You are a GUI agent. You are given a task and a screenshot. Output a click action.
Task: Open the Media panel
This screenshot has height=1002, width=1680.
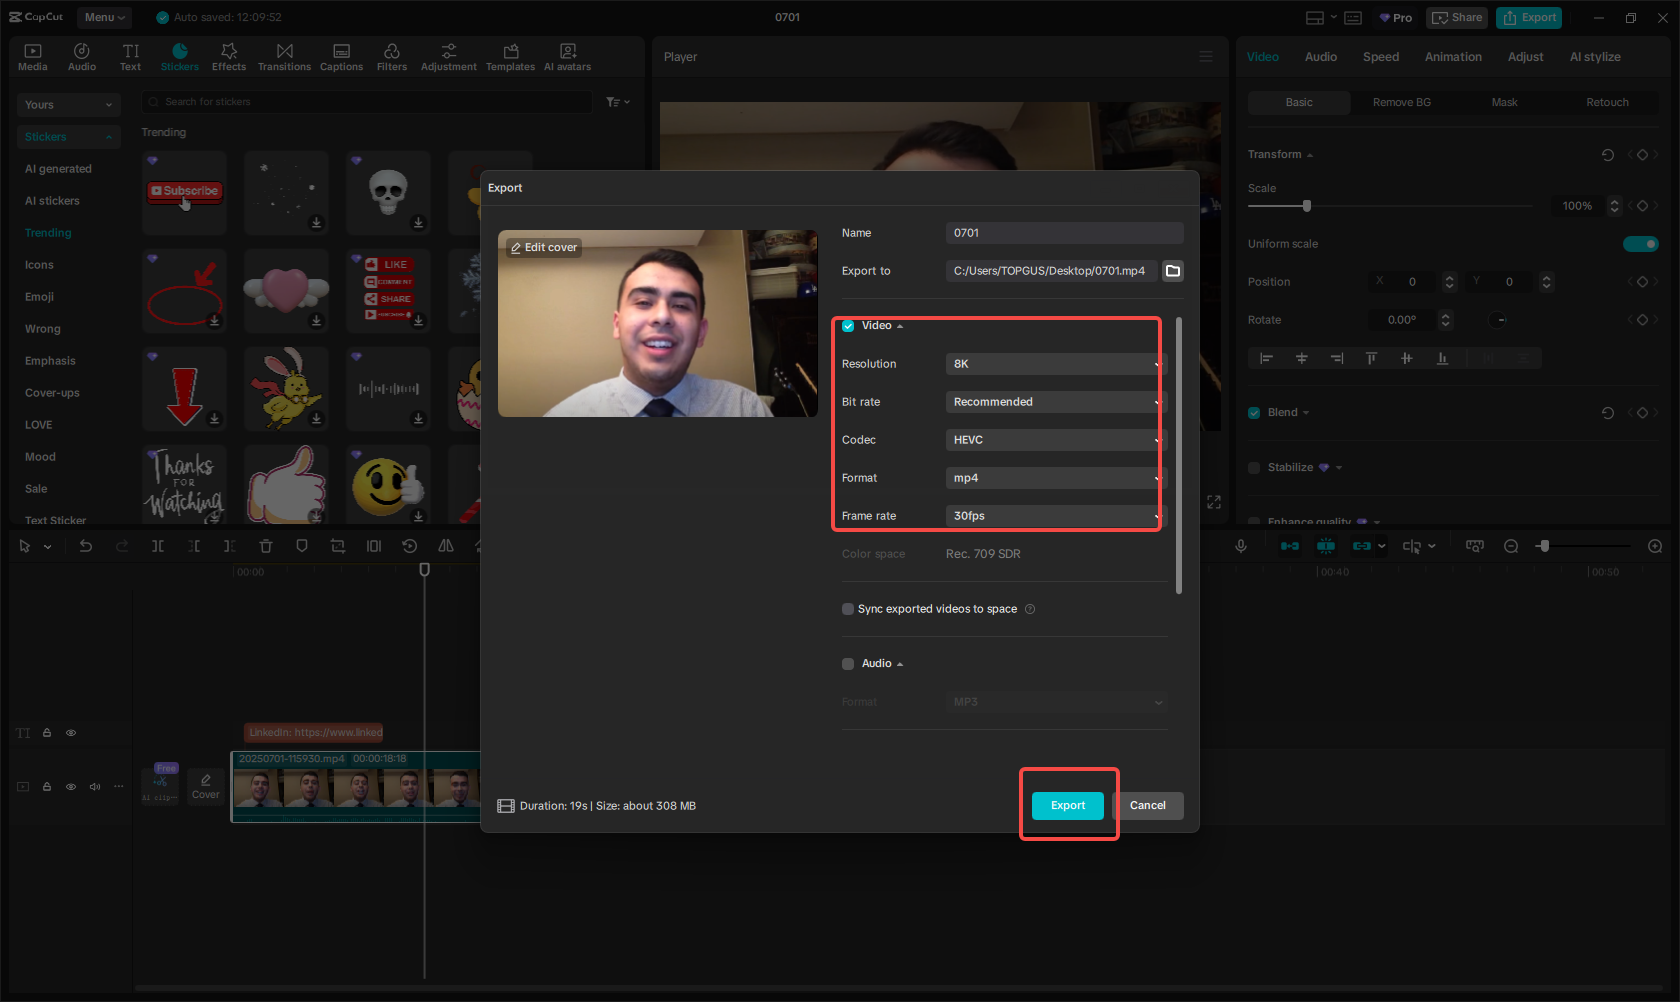coord(33,57)
